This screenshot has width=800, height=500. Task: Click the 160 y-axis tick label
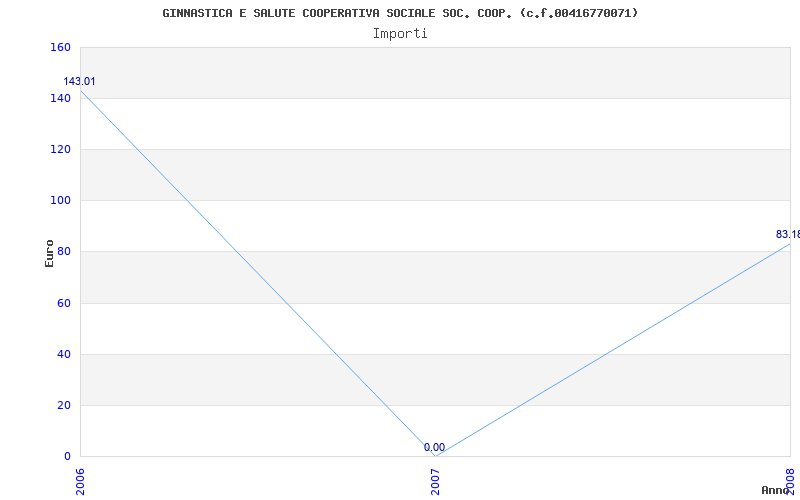tap(60, 47)
